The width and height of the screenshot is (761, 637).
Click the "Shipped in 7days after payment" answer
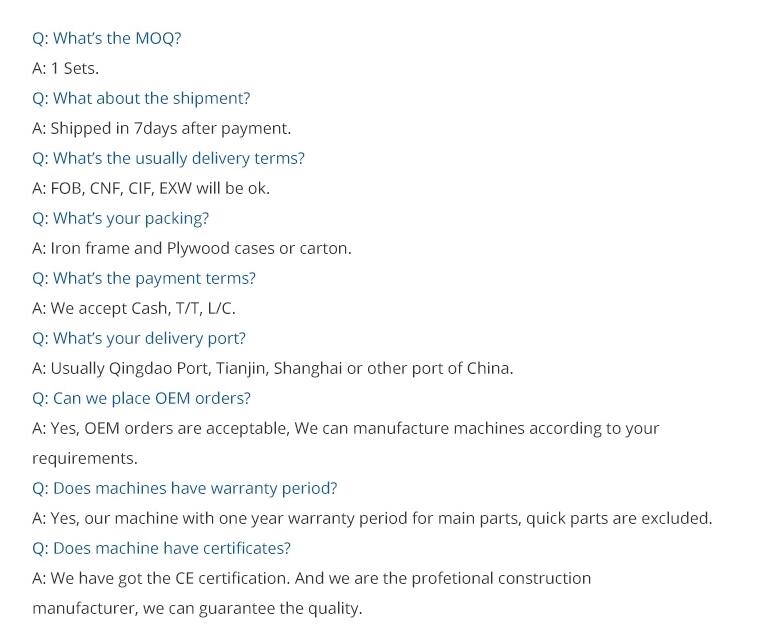pyautogui.click(x=161, y=128)
